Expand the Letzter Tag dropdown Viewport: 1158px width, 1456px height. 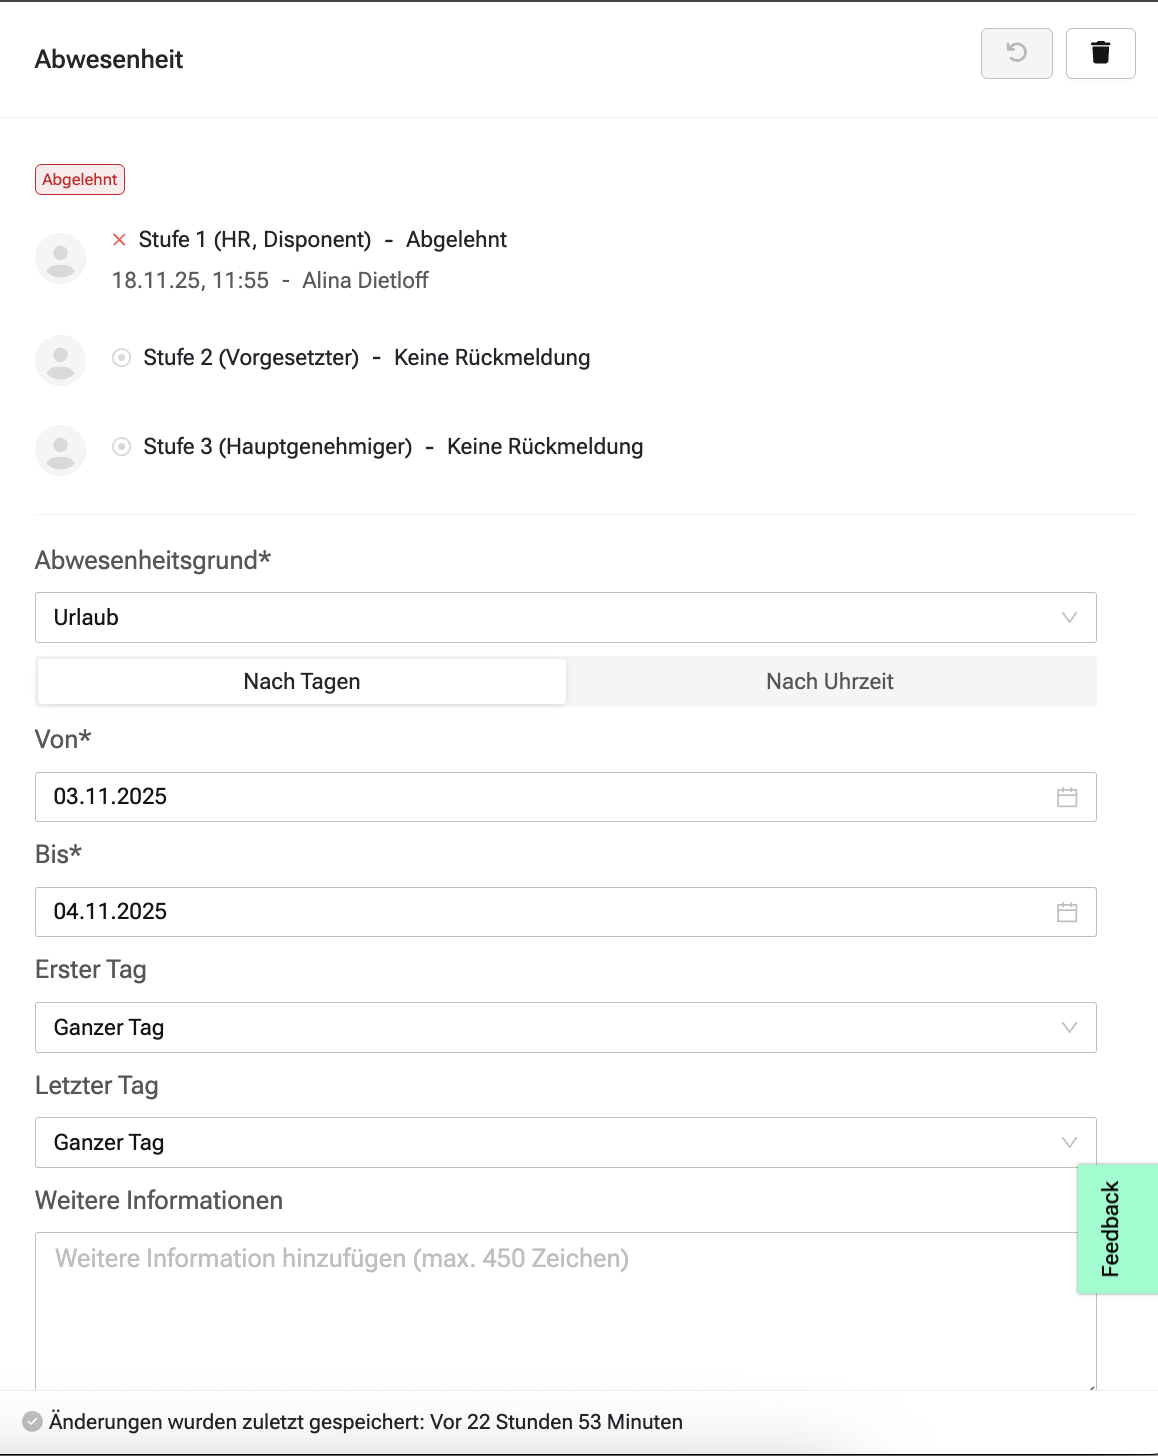pos(565,1143)
